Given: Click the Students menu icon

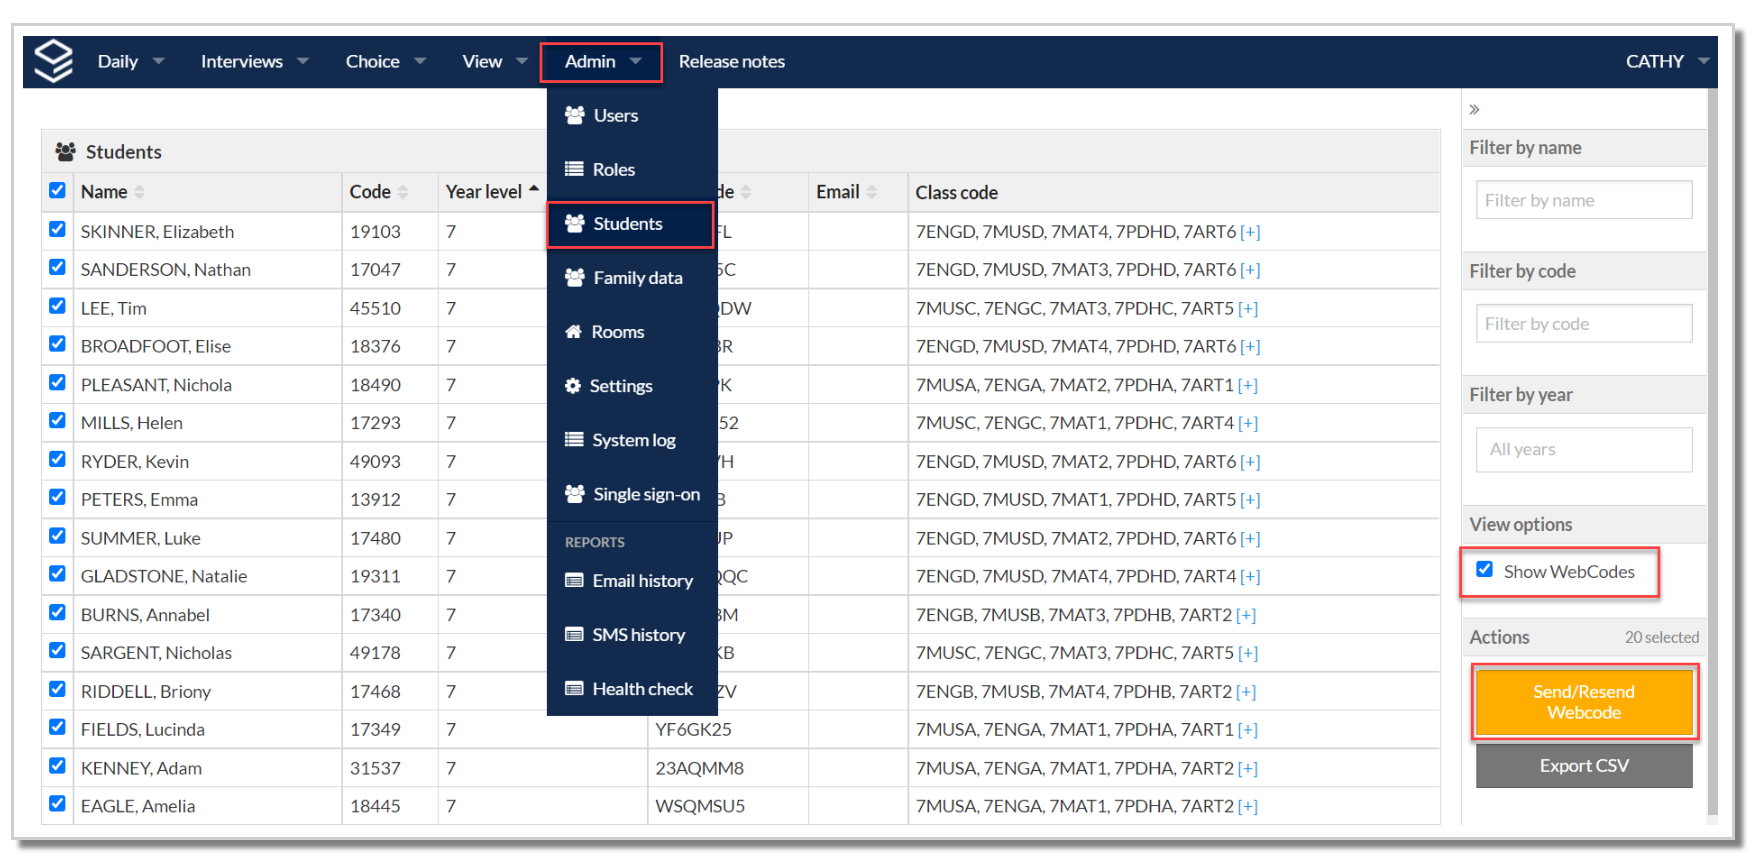Looking at the screenshot, I should [574, 223].
